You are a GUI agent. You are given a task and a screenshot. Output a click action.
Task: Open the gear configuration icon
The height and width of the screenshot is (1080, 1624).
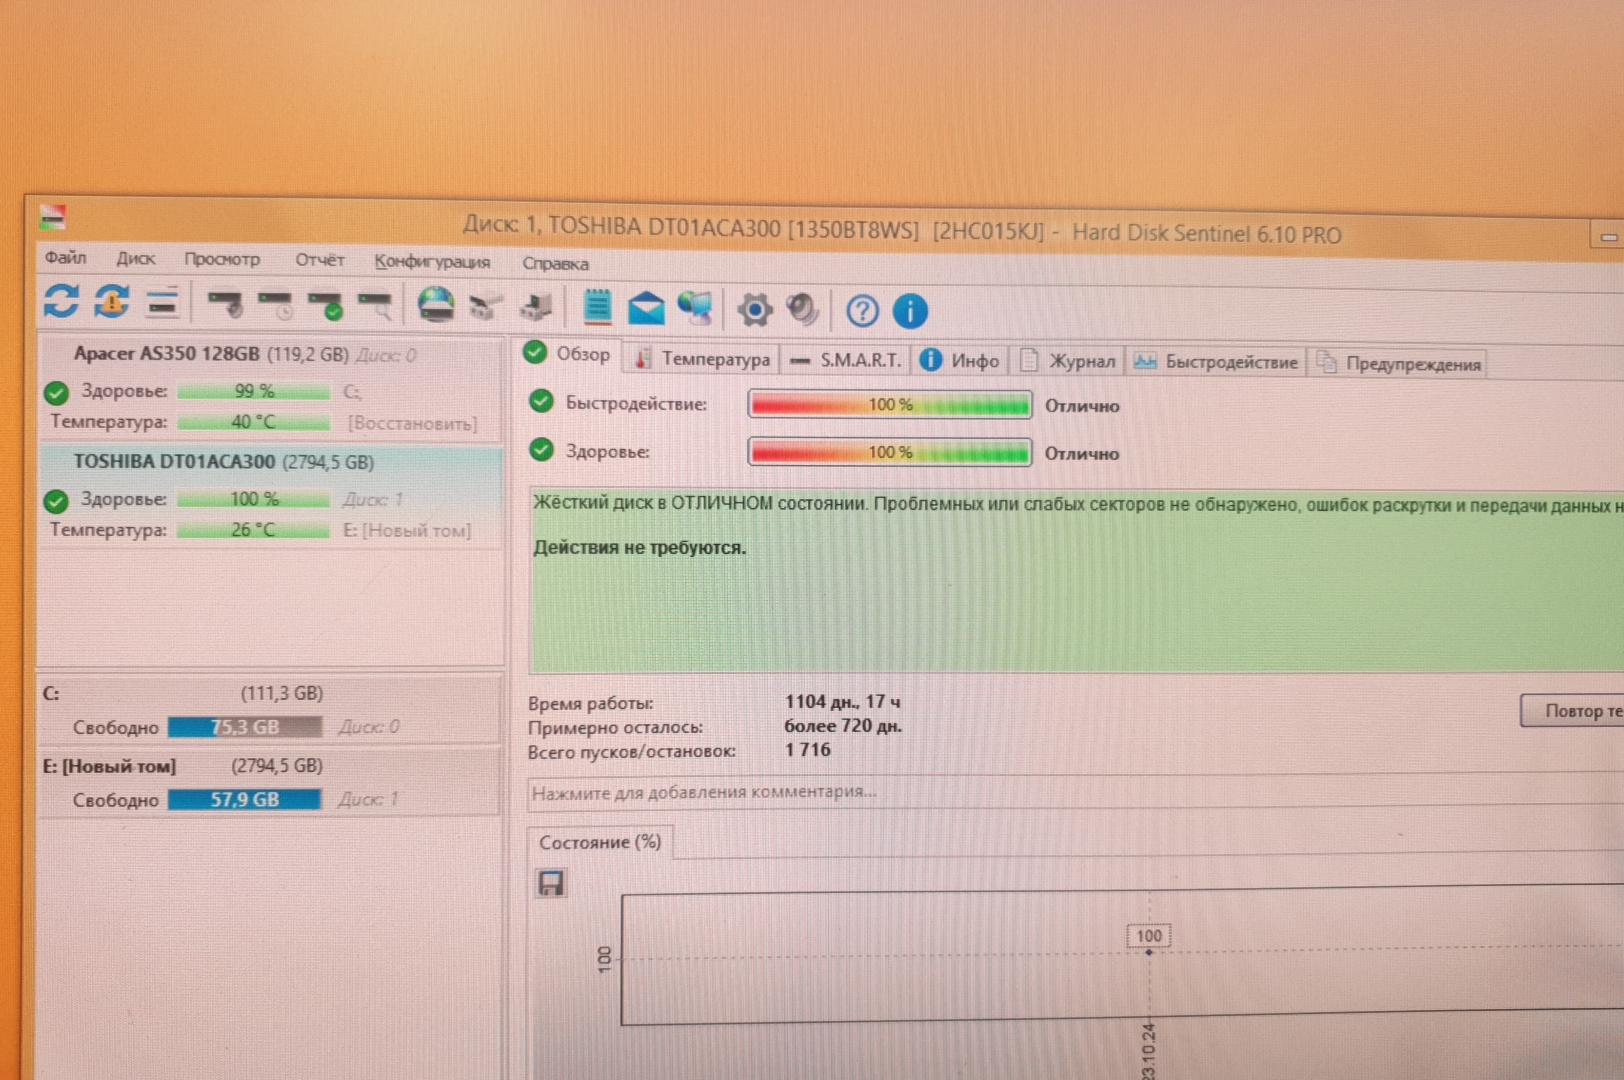click(754, 310)
